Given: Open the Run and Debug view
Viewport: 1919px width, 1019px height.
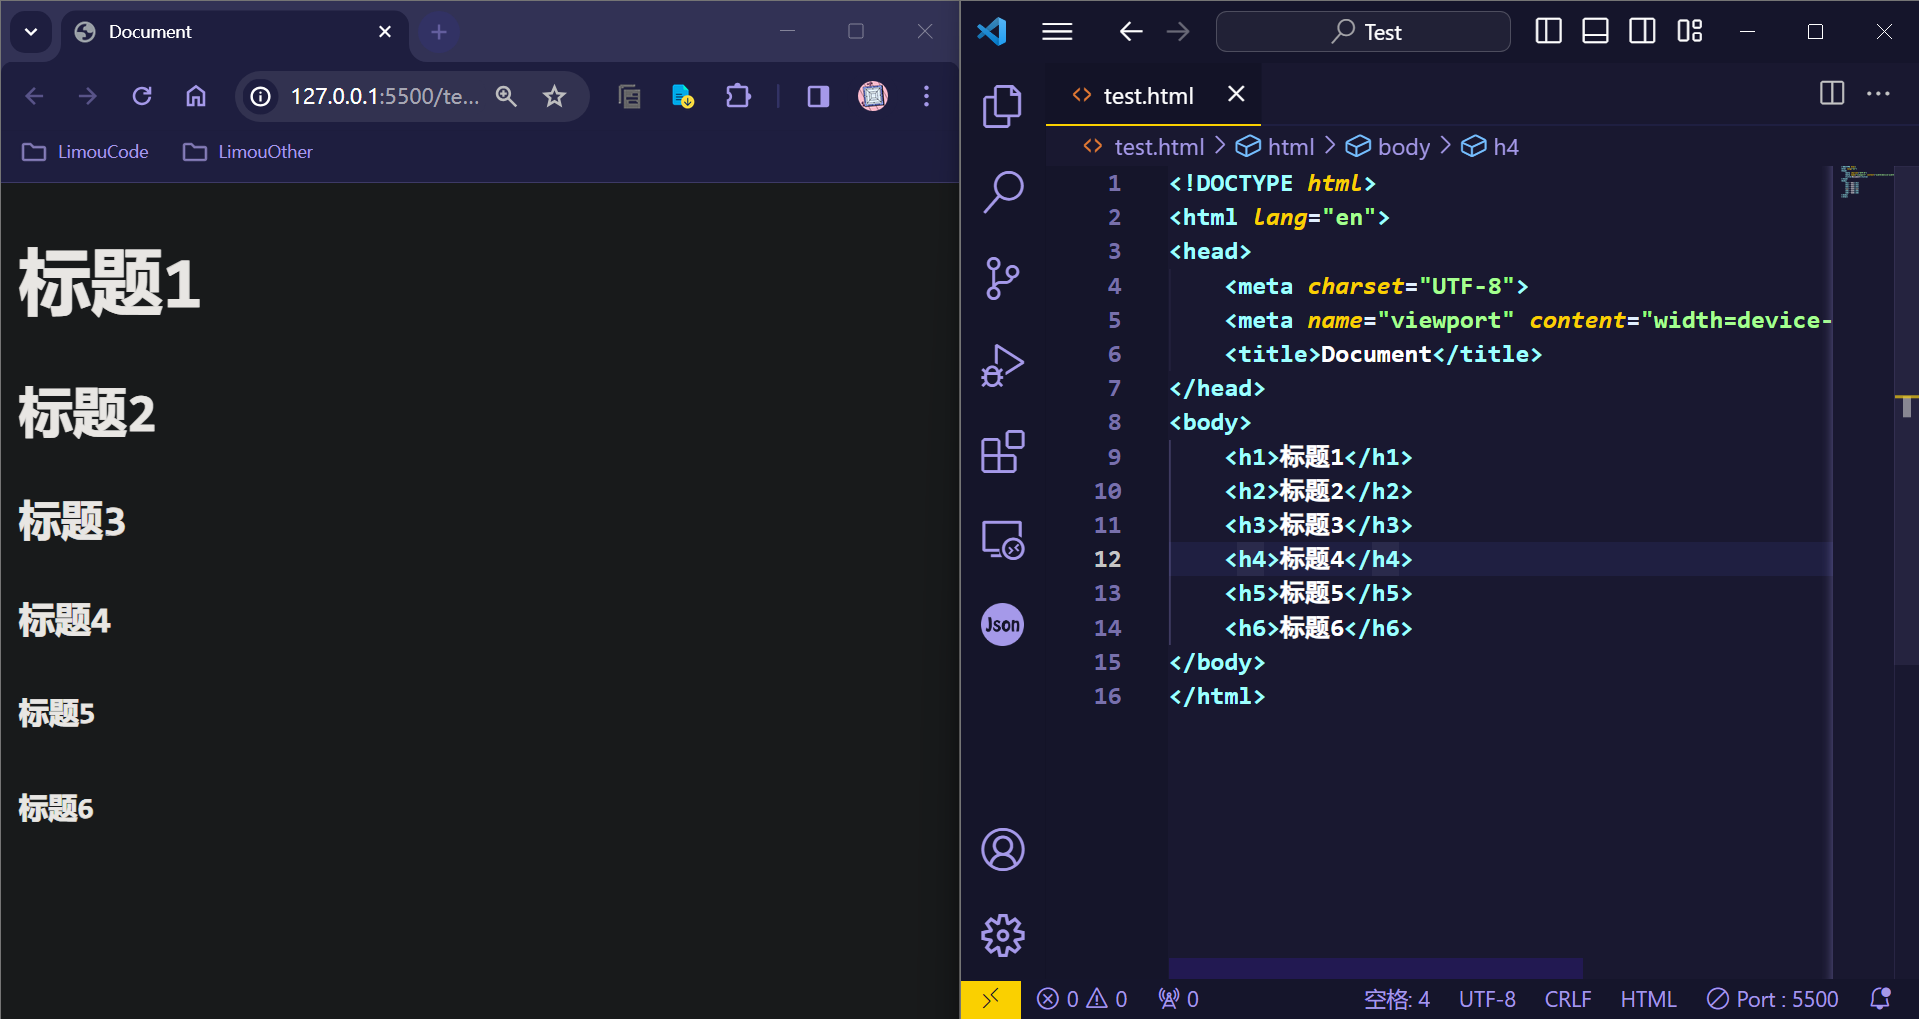Looking at the screenshot, I should tap(1002, 365).
